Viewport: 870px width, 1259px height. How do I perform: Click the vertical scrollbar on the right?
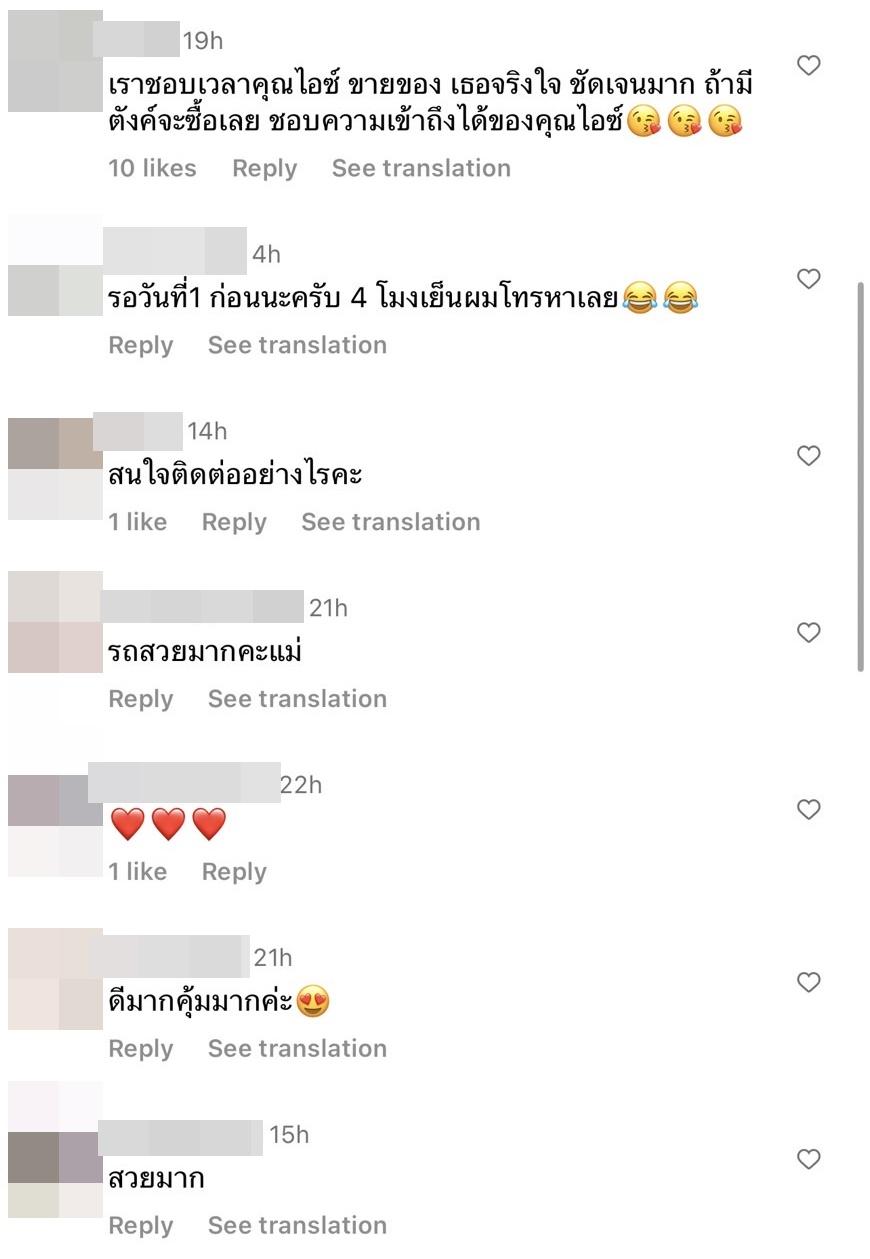(x=861, y=477)
